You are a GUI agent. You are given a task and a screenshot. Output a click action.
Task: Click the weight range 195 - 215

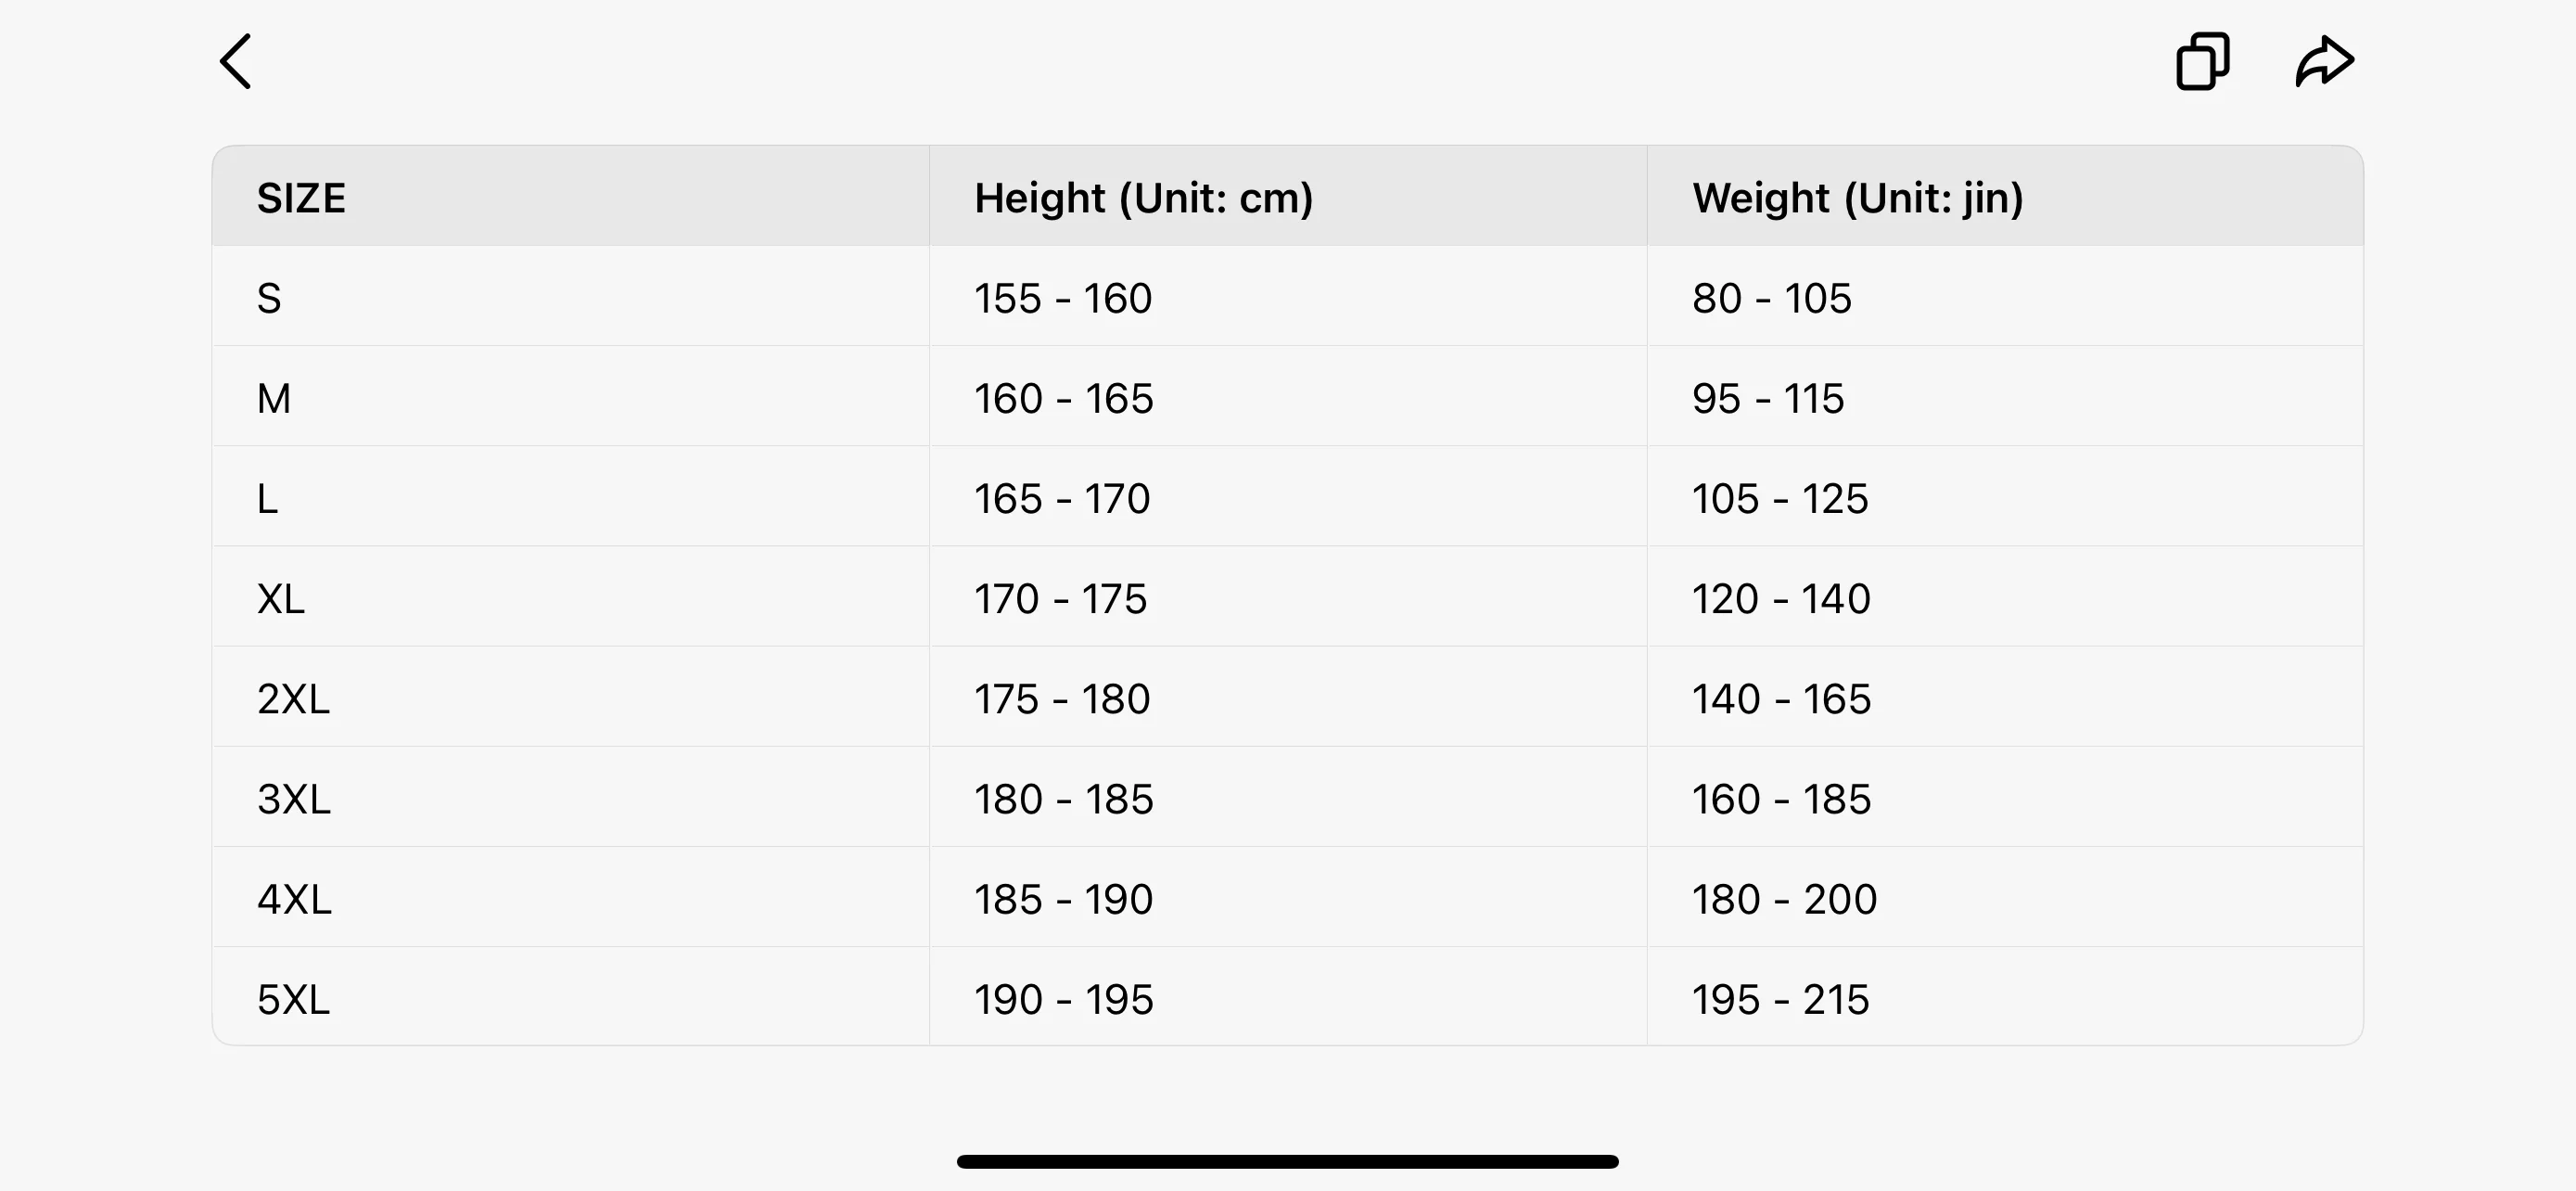point(1781,998)
